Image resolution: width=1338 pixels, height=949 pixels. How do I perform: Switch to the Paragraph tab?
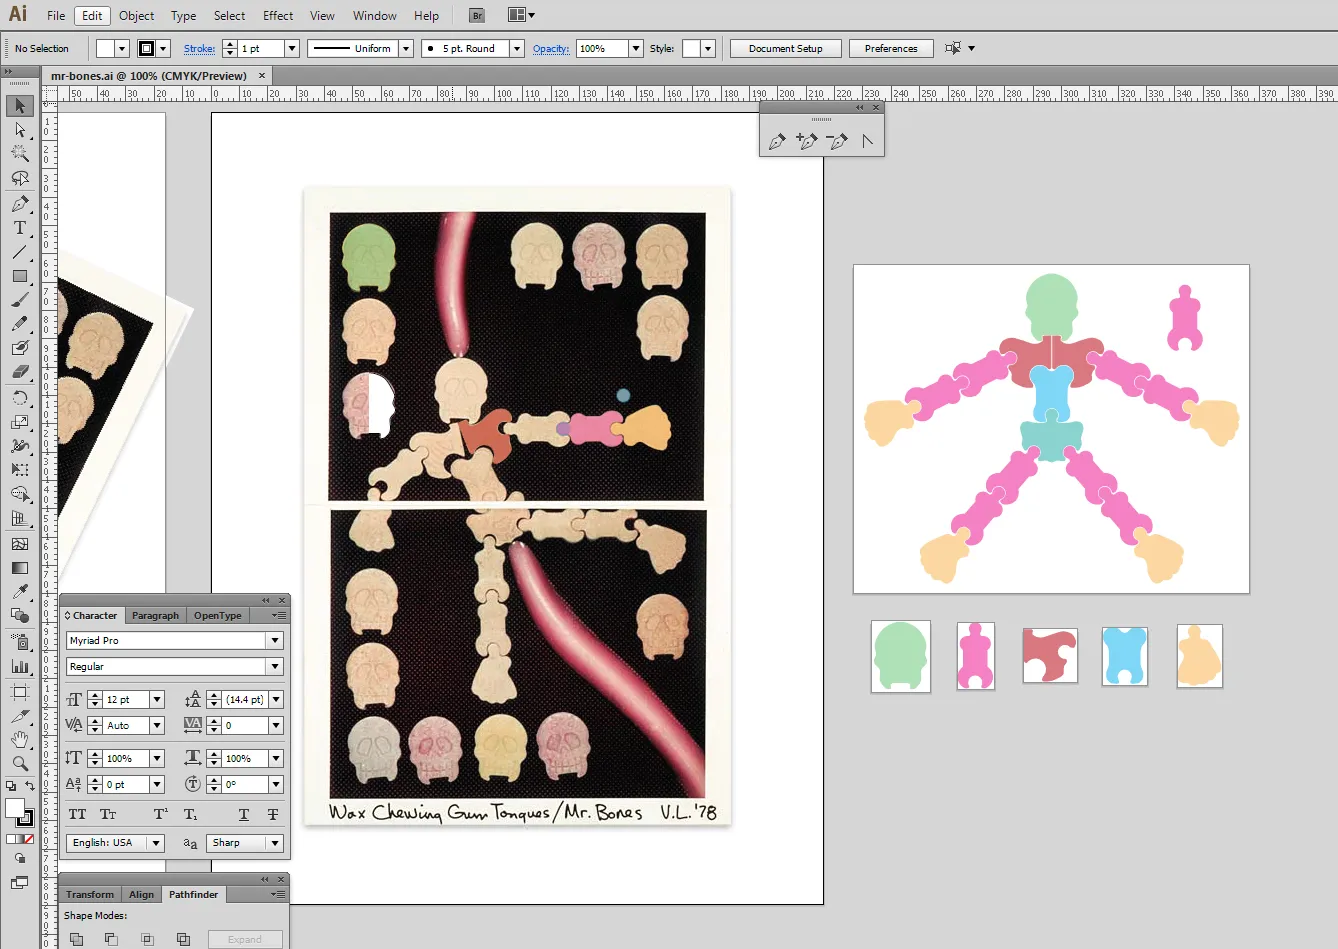pos(155,616)
